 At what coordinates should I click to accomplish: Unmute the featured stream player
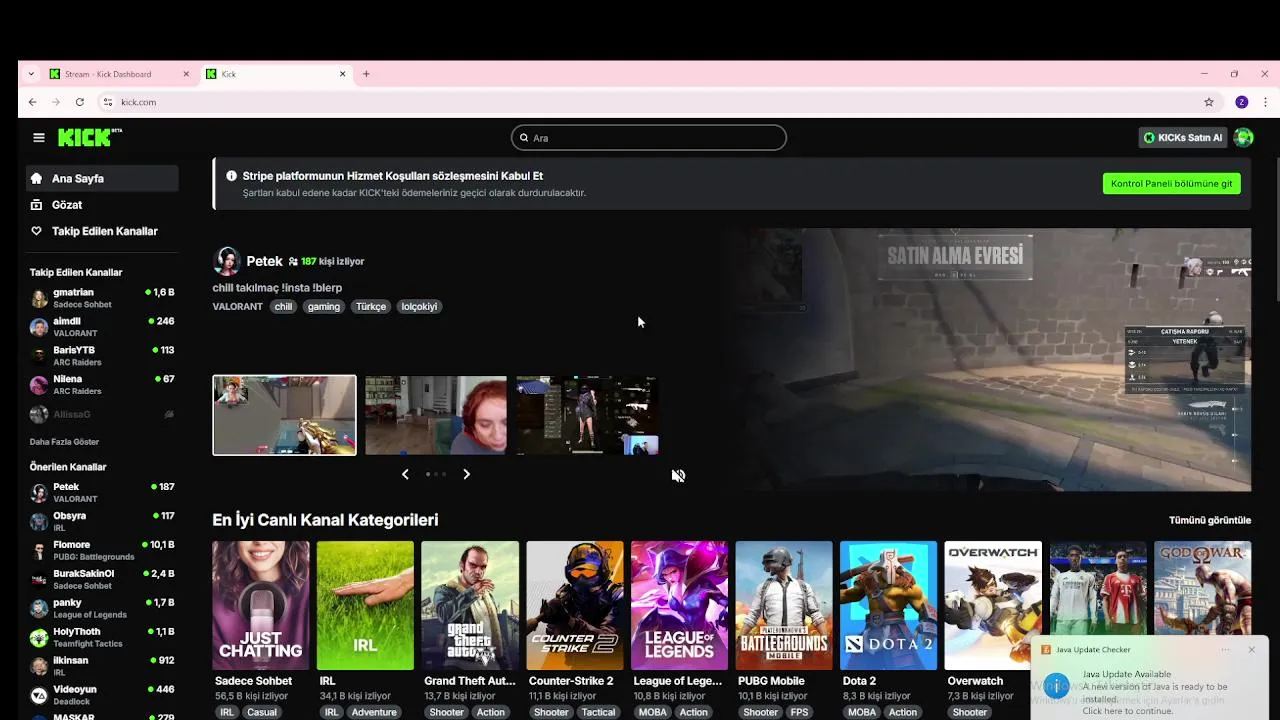(x=678, y=475)
